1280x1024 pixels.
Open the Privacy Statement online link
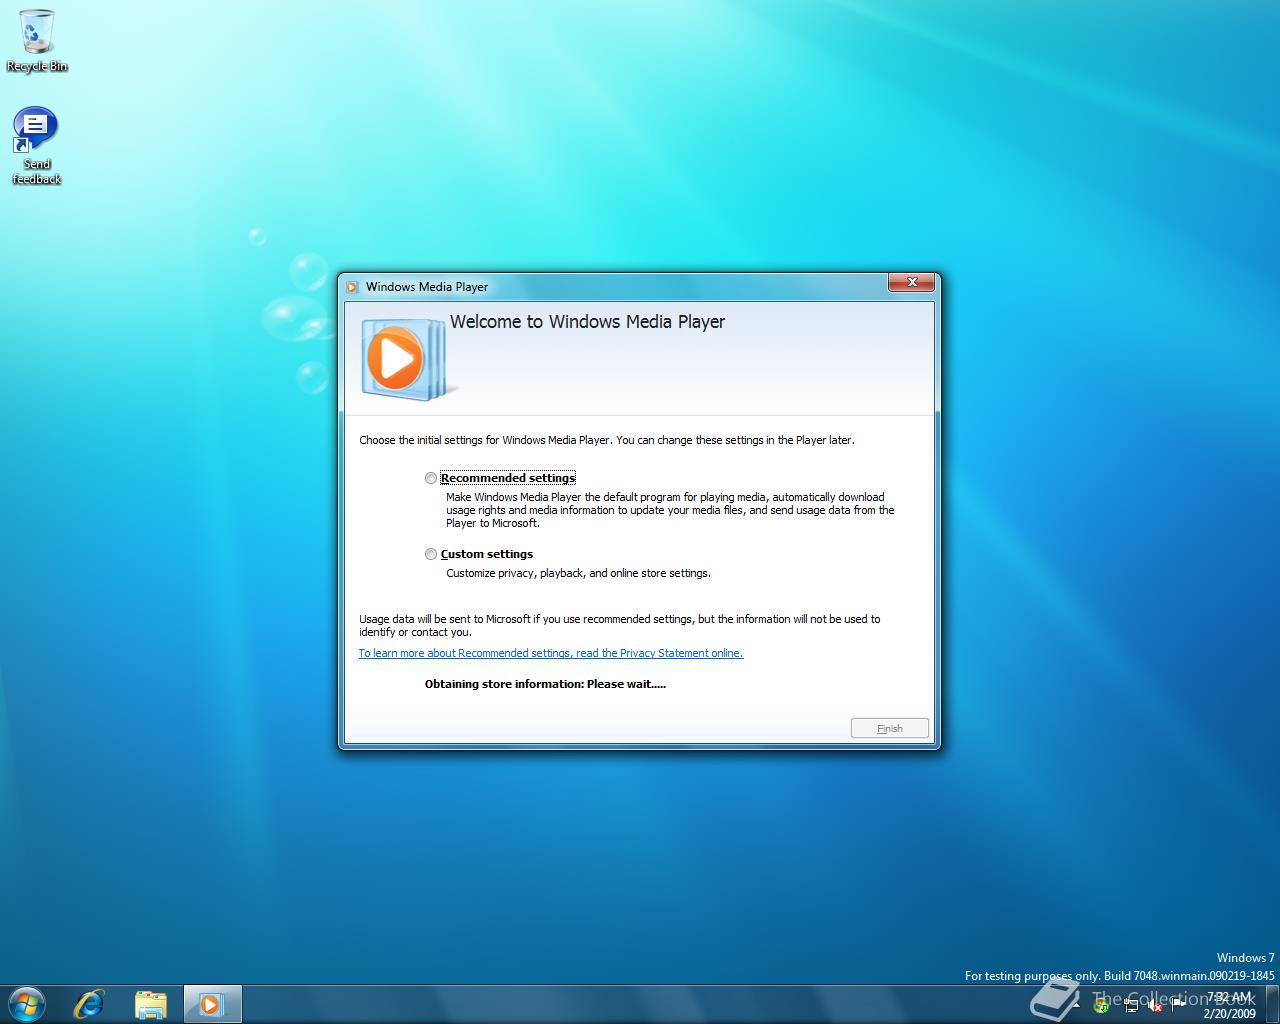point(551,653)
